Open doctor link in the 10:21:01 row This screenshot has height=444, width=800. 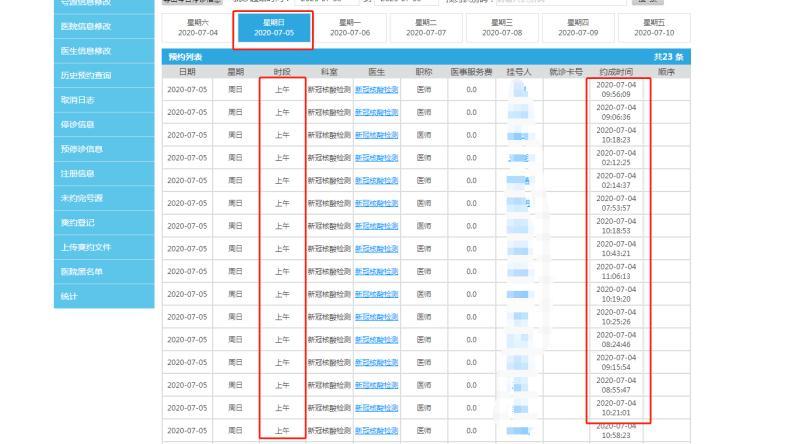377,408
